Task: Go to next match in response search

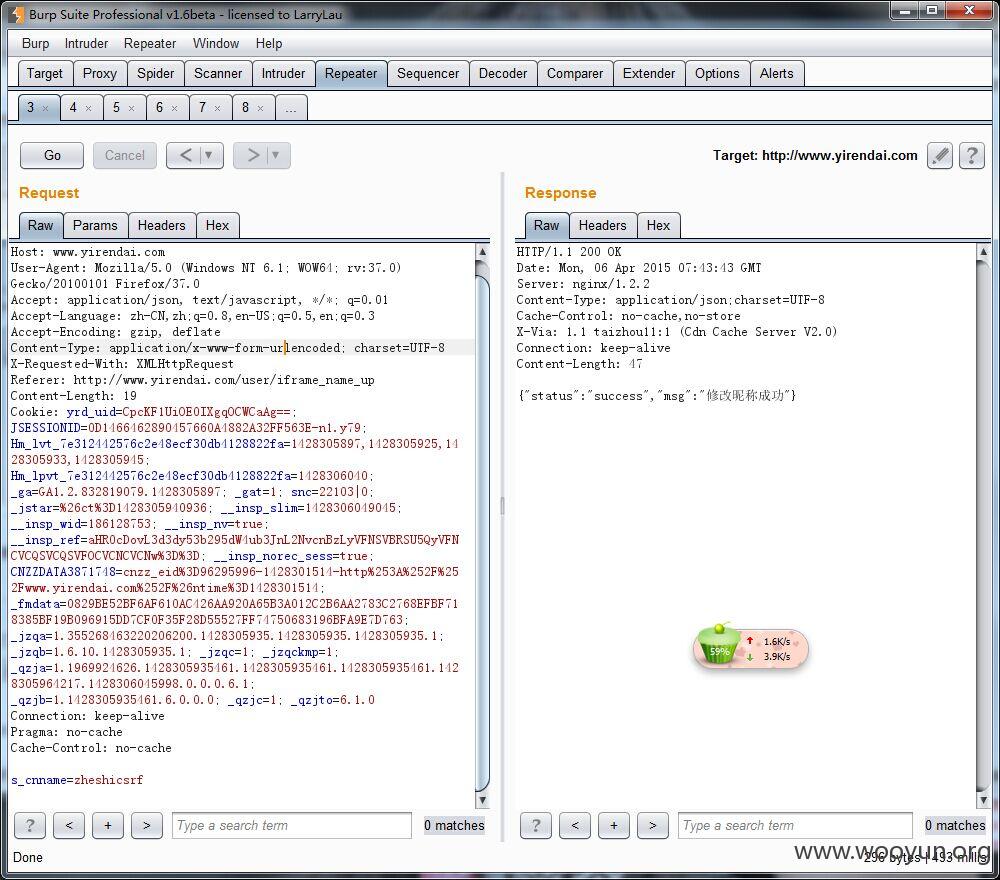Action: (x=653, y=825)
